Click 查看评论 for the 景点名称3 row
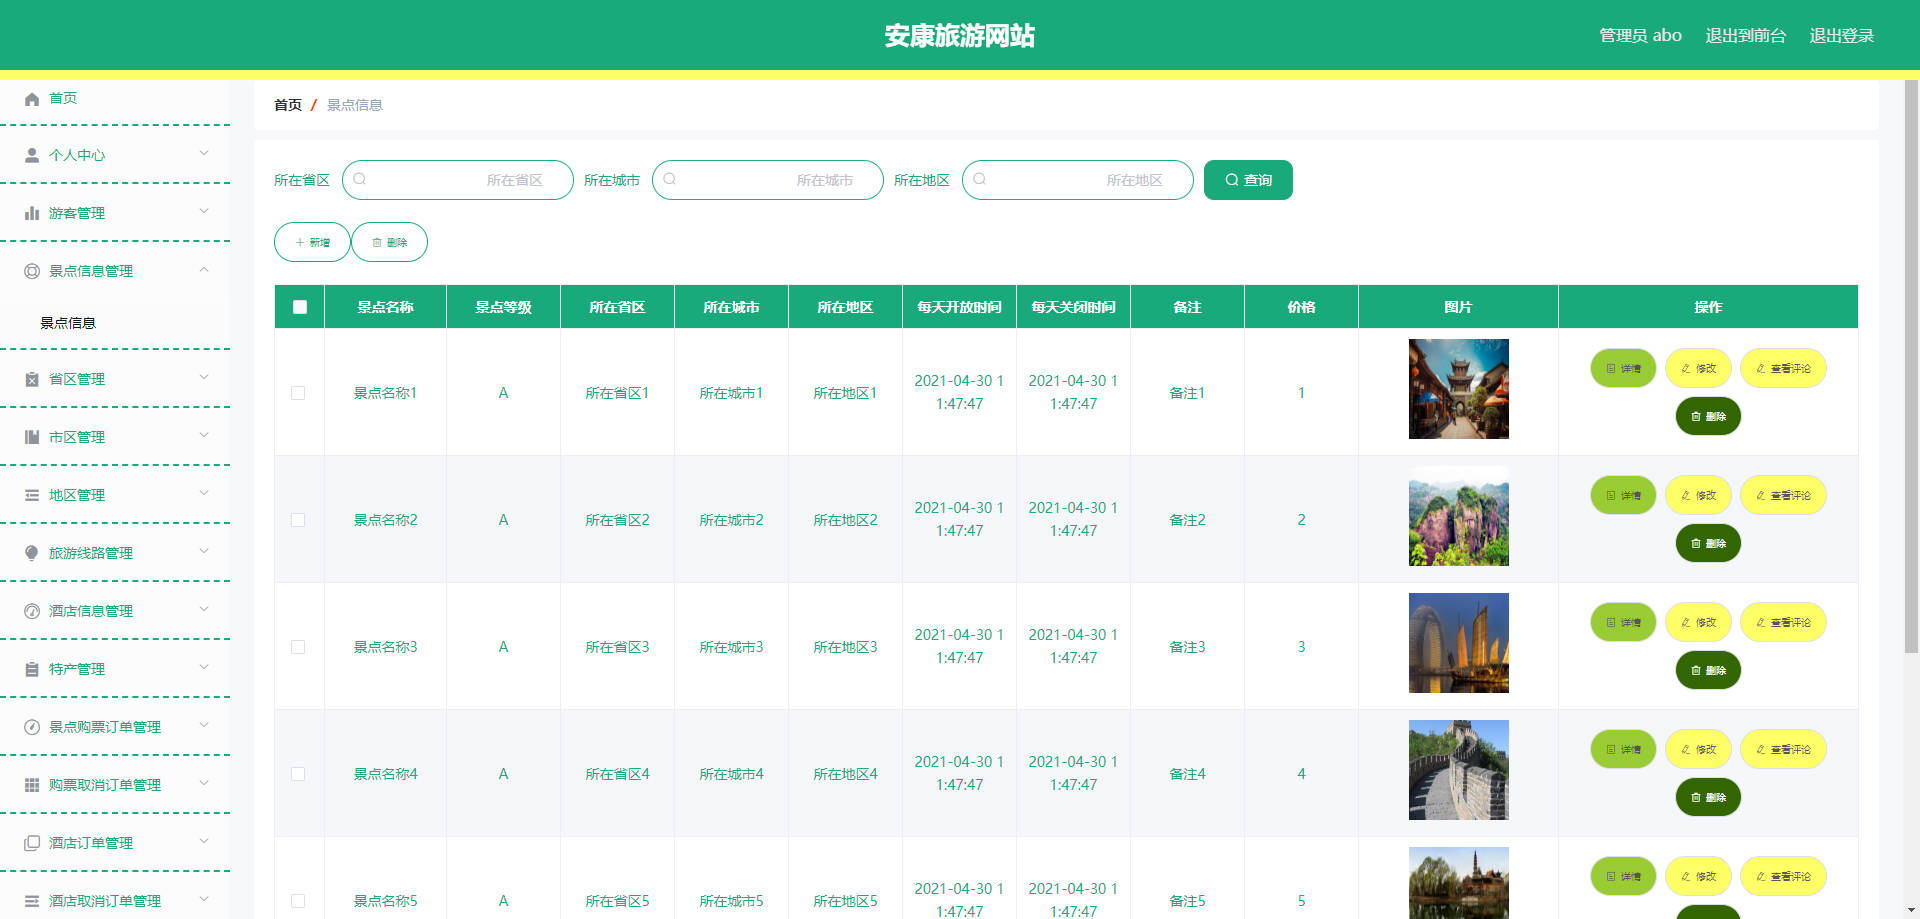Viewport: 1920px width, 919px height. point(1783,622)
